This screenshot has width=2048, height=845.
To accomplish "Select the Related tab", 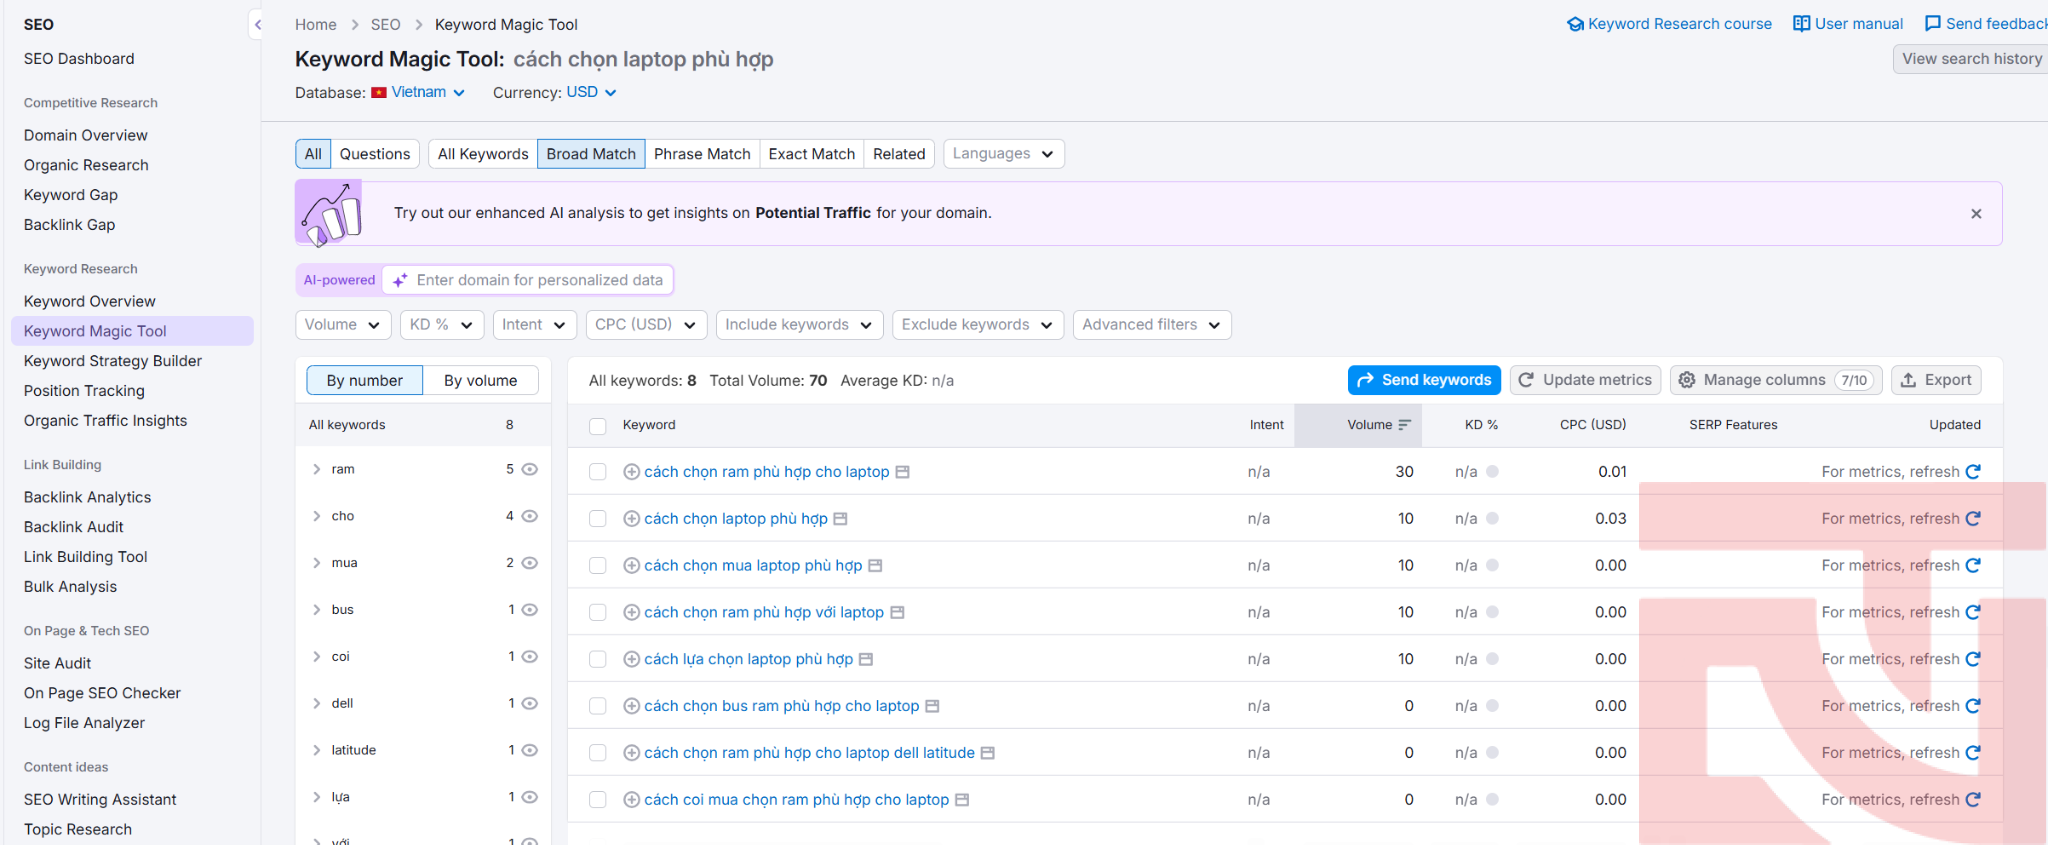I will tap(899, 154).
